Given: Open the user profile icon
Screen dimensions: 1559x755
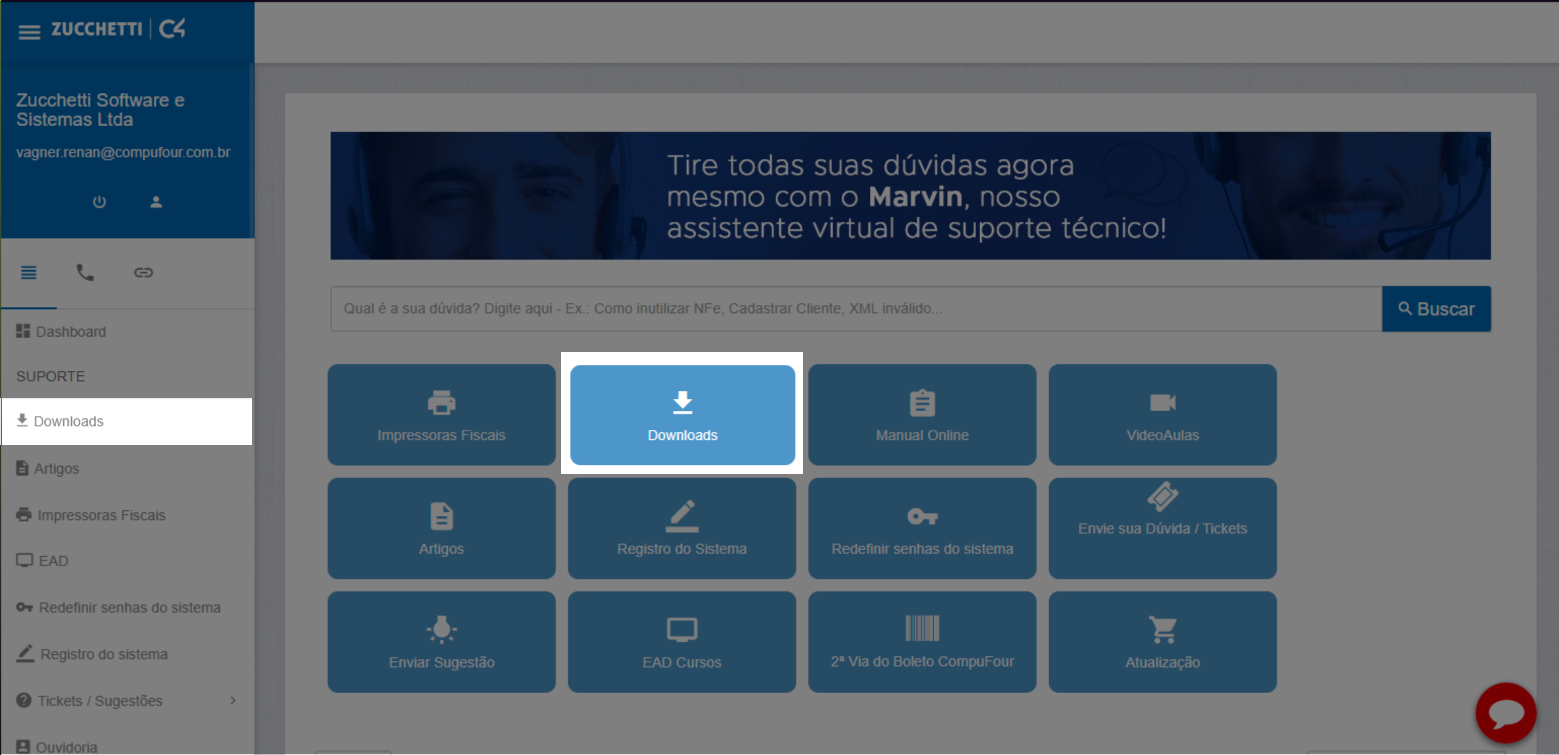Looking at the screenshot, I should tap(156, 201).
